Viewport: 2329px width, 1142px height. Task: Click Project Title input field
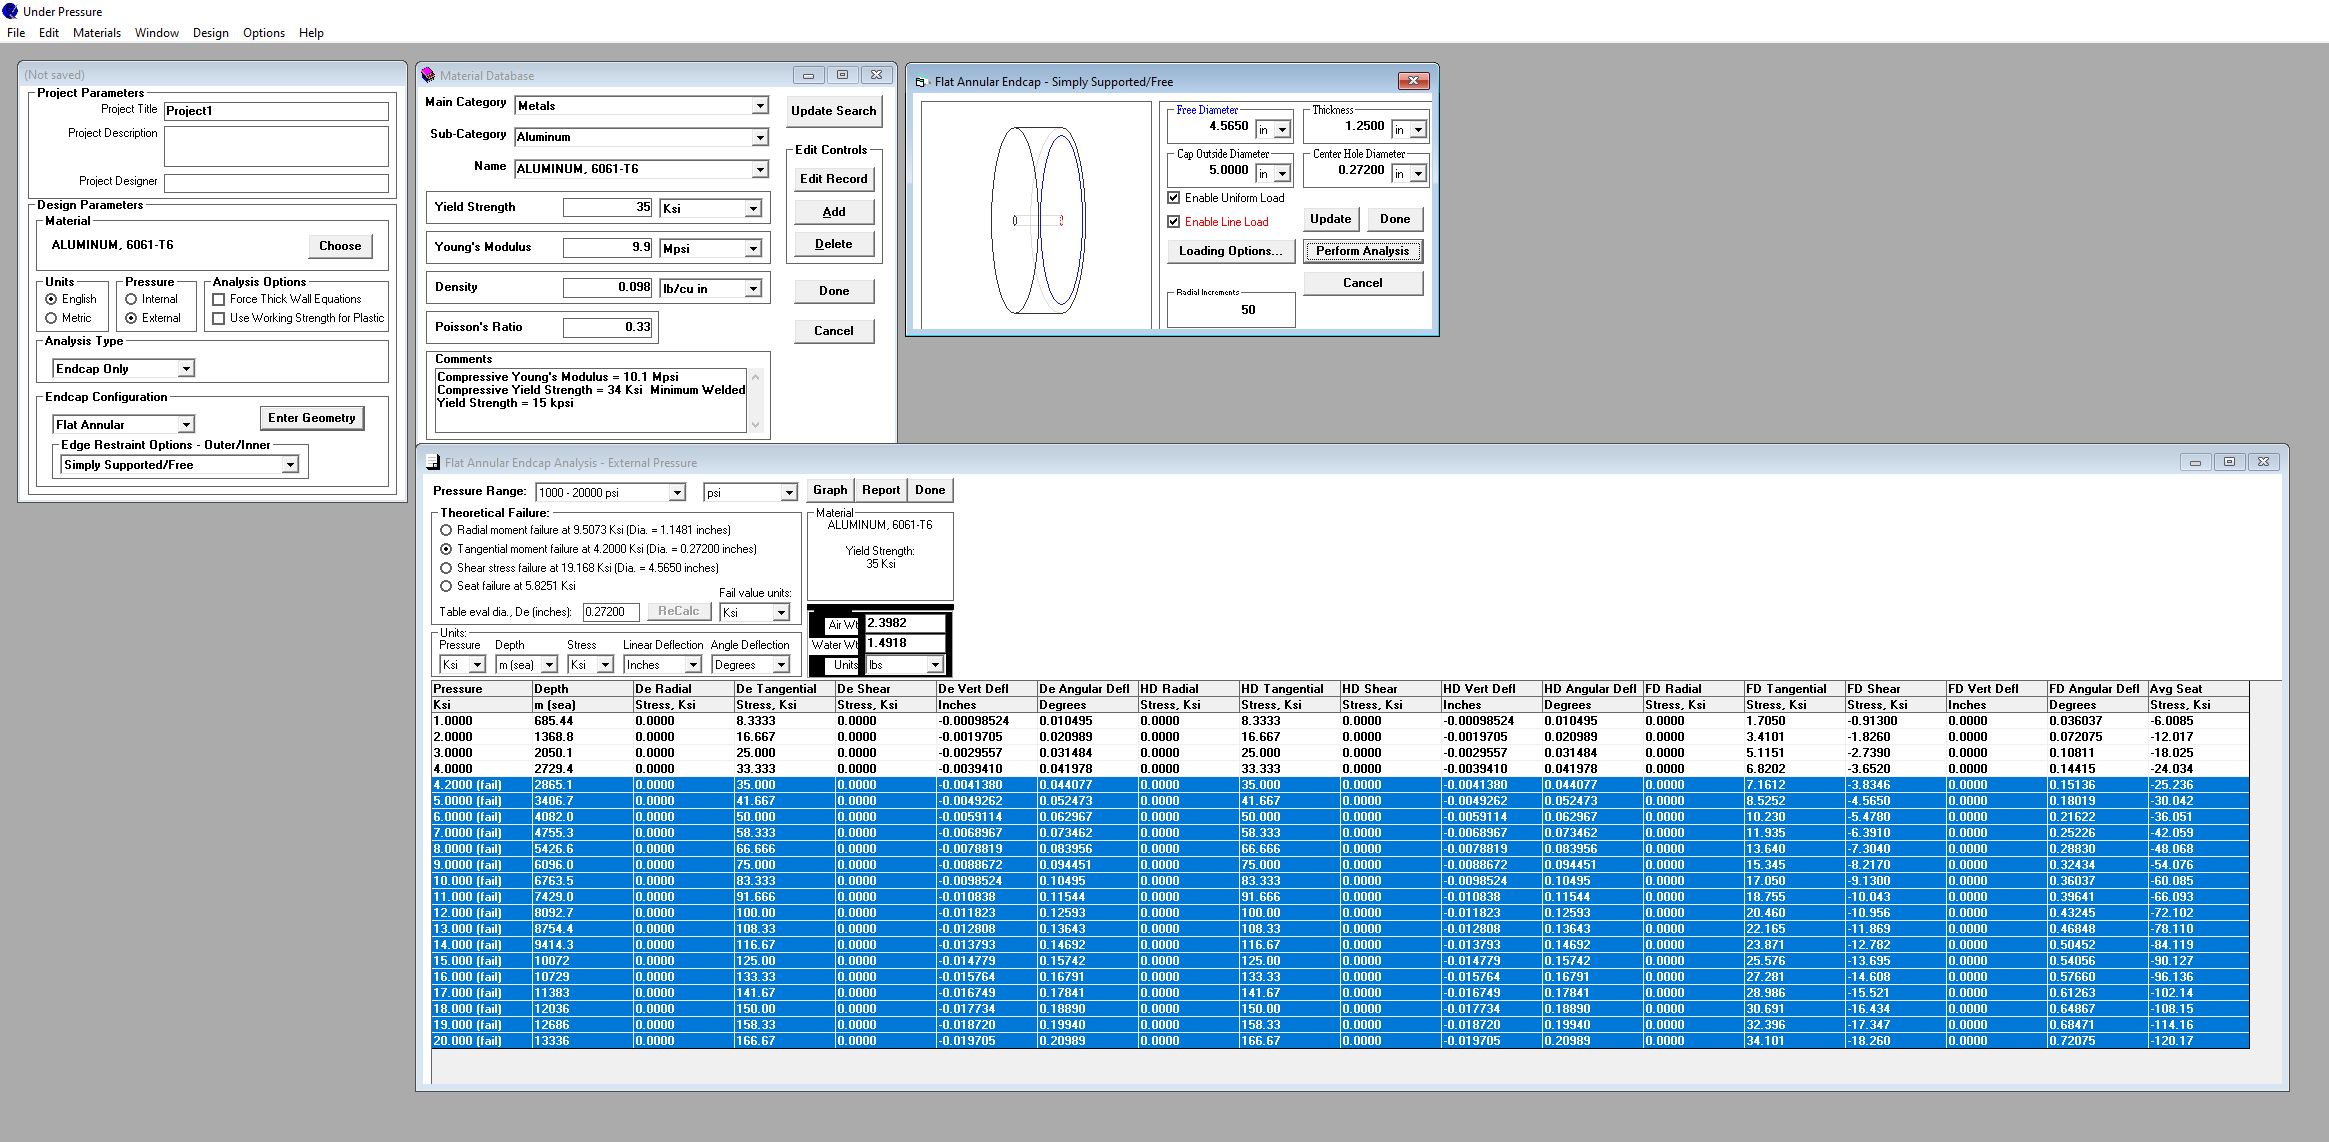276,111
